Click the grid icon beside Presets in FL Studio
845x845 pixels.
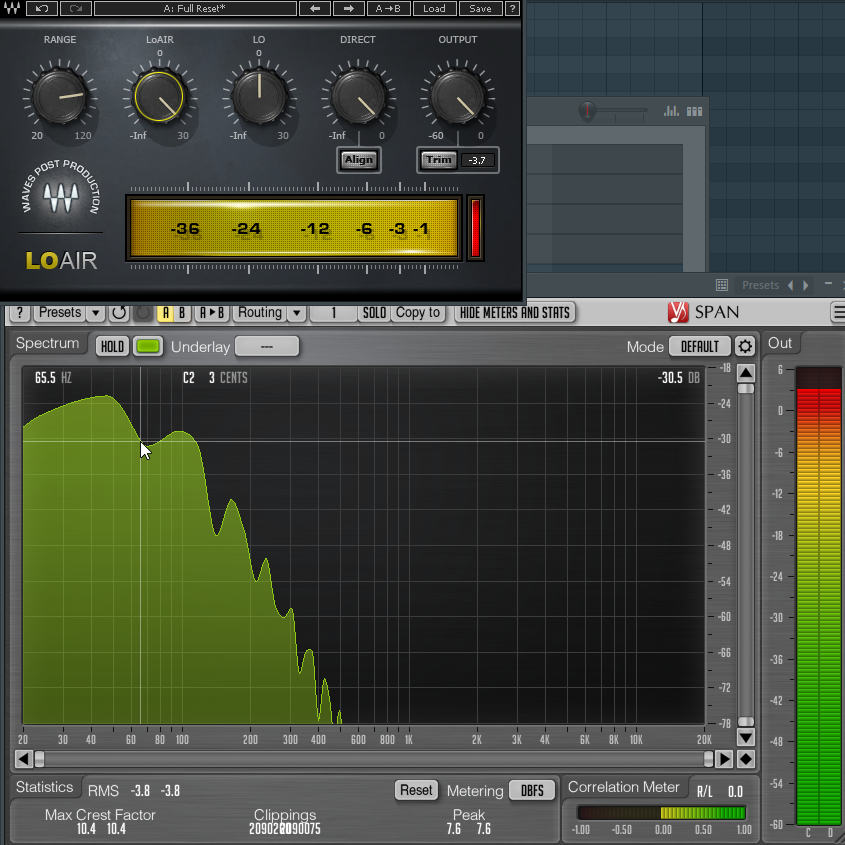(722, 285)
